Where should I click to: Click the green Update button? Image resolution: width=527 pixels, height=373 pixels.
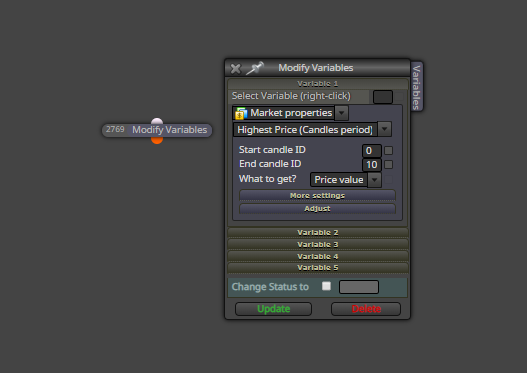click(x=274, y=309)
